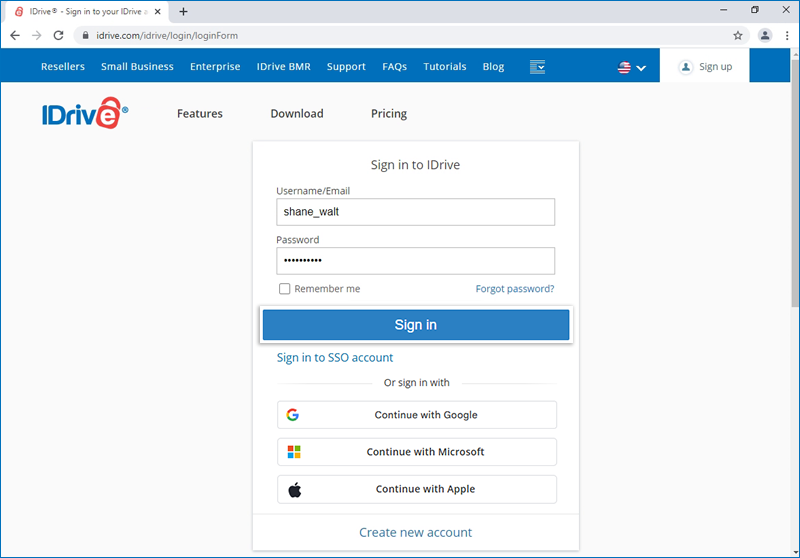Open the more-links menu icon after Blog
Viewport: 800px width, 558px height.
coord(537,67)
